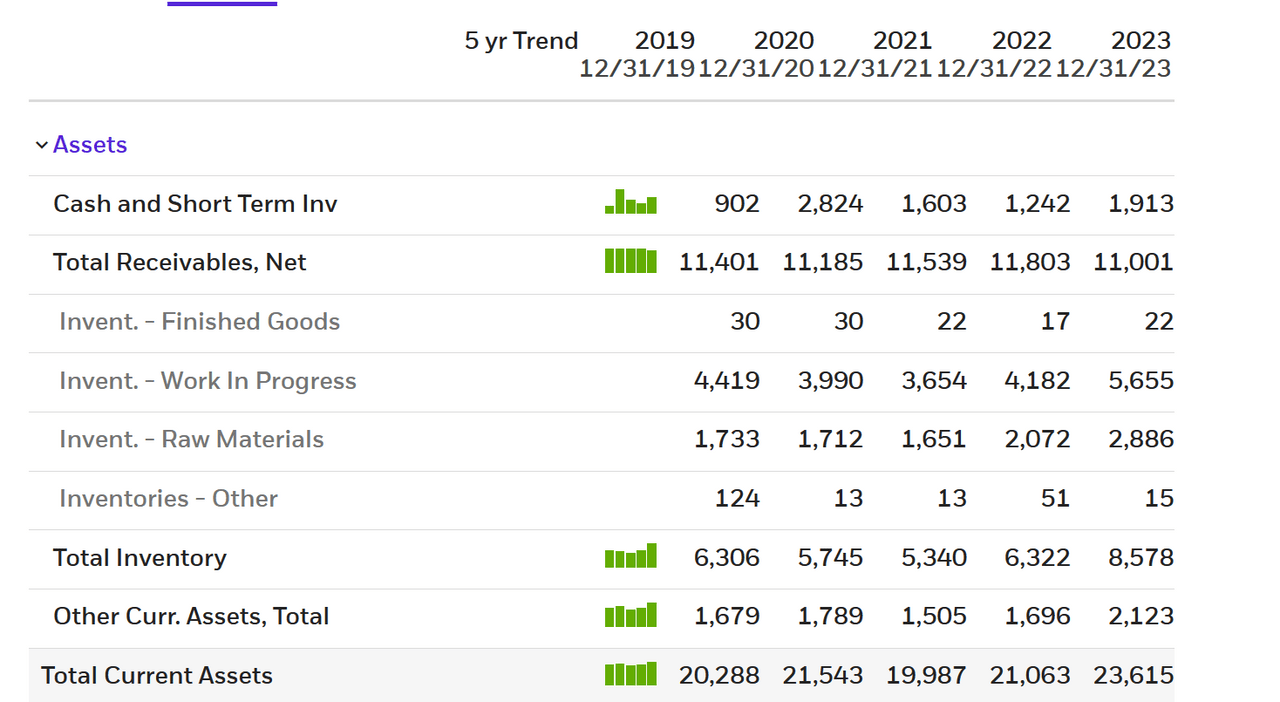Click the Total Receivables, Net row label
Viewport: 1280px width, 702px height.
pos(180,262)
